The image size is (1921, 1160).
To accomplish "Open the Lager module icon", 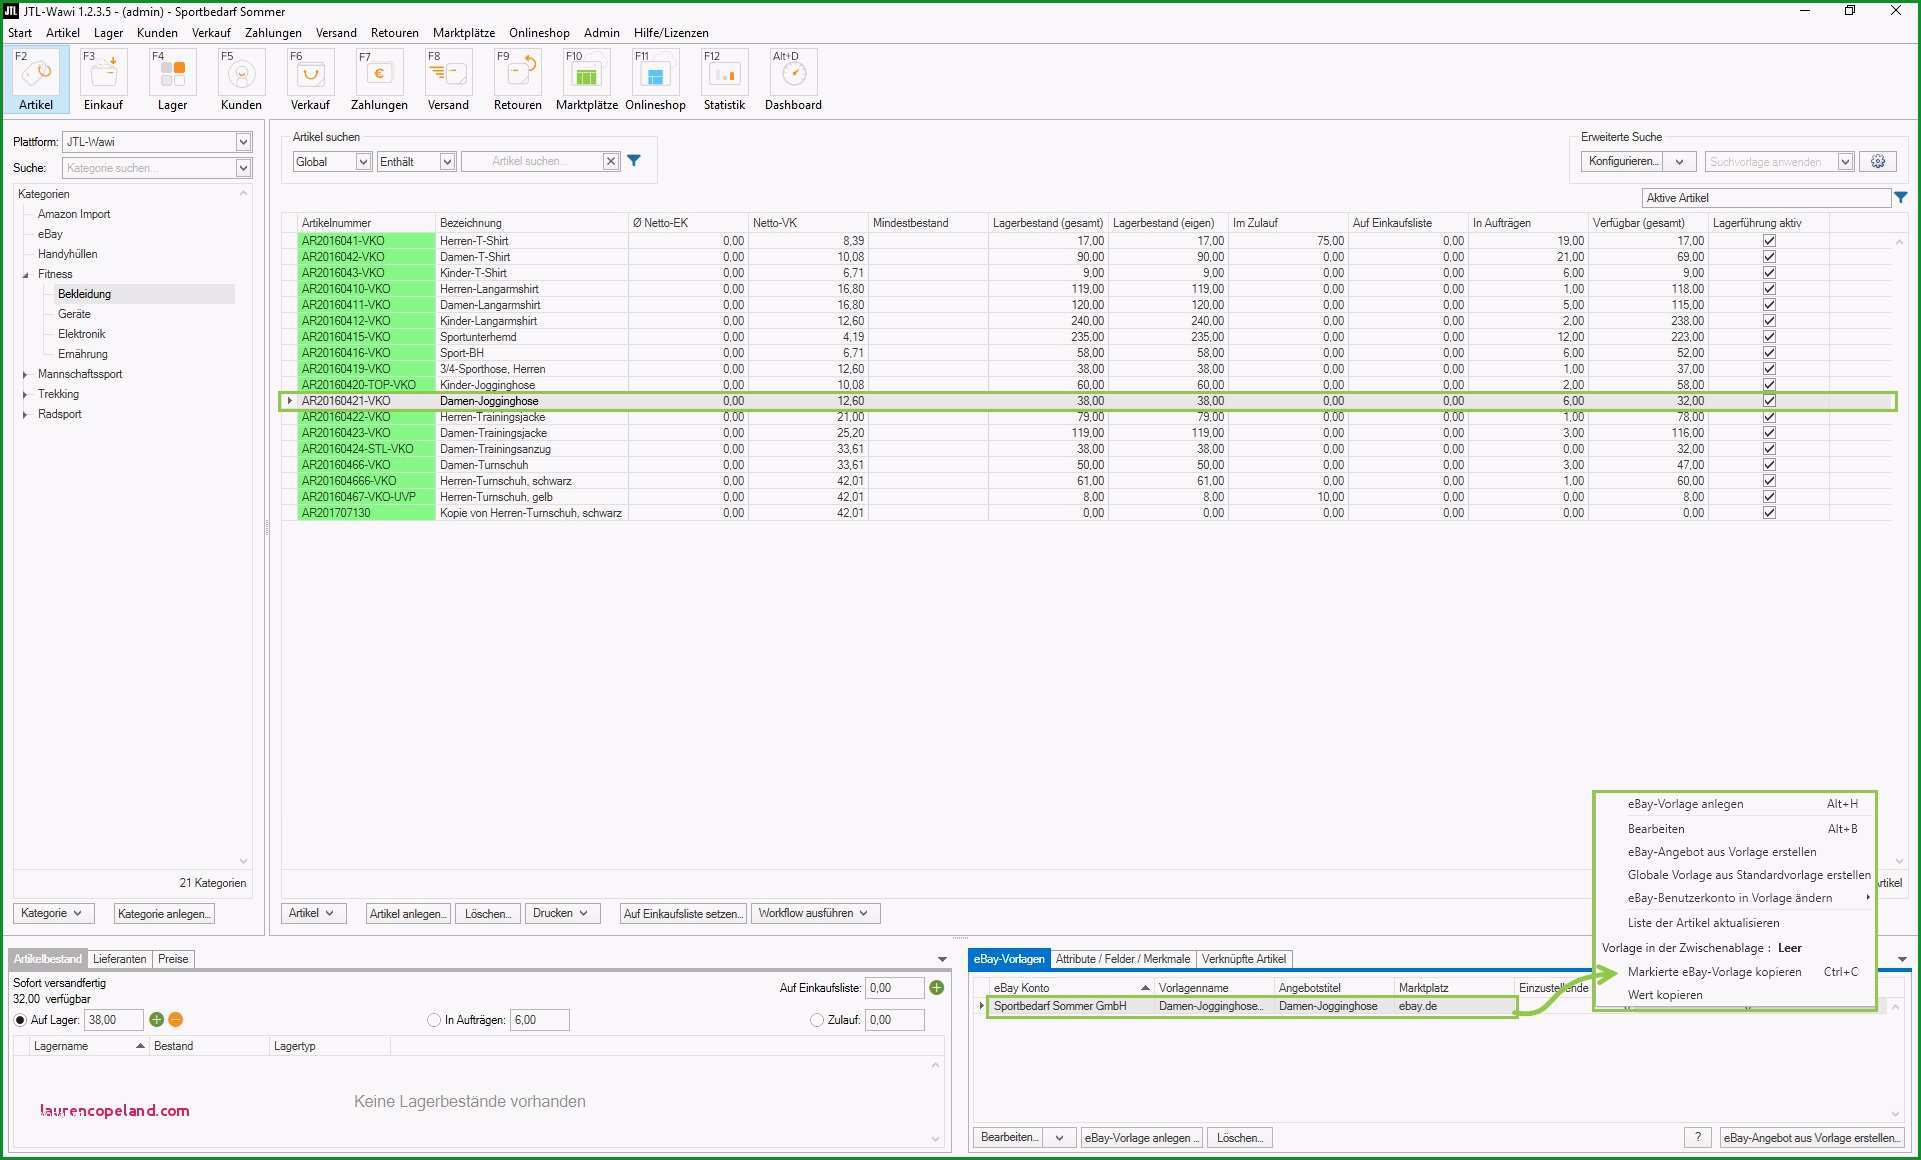I will [172, 80].
